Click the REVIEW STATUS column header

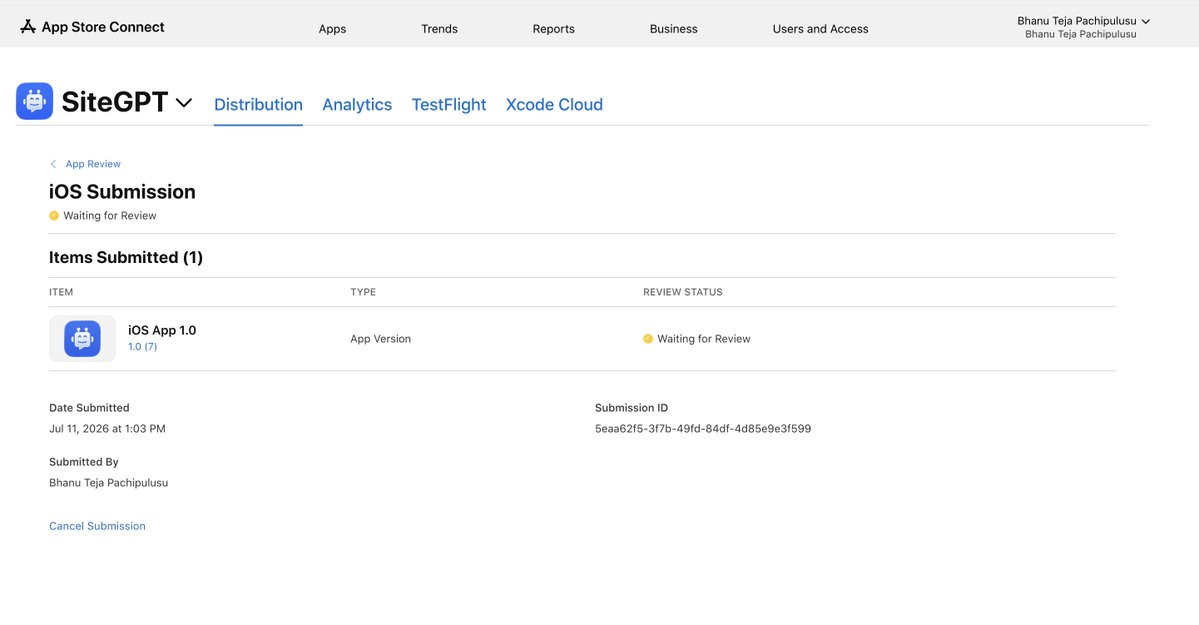click(683, 292)
